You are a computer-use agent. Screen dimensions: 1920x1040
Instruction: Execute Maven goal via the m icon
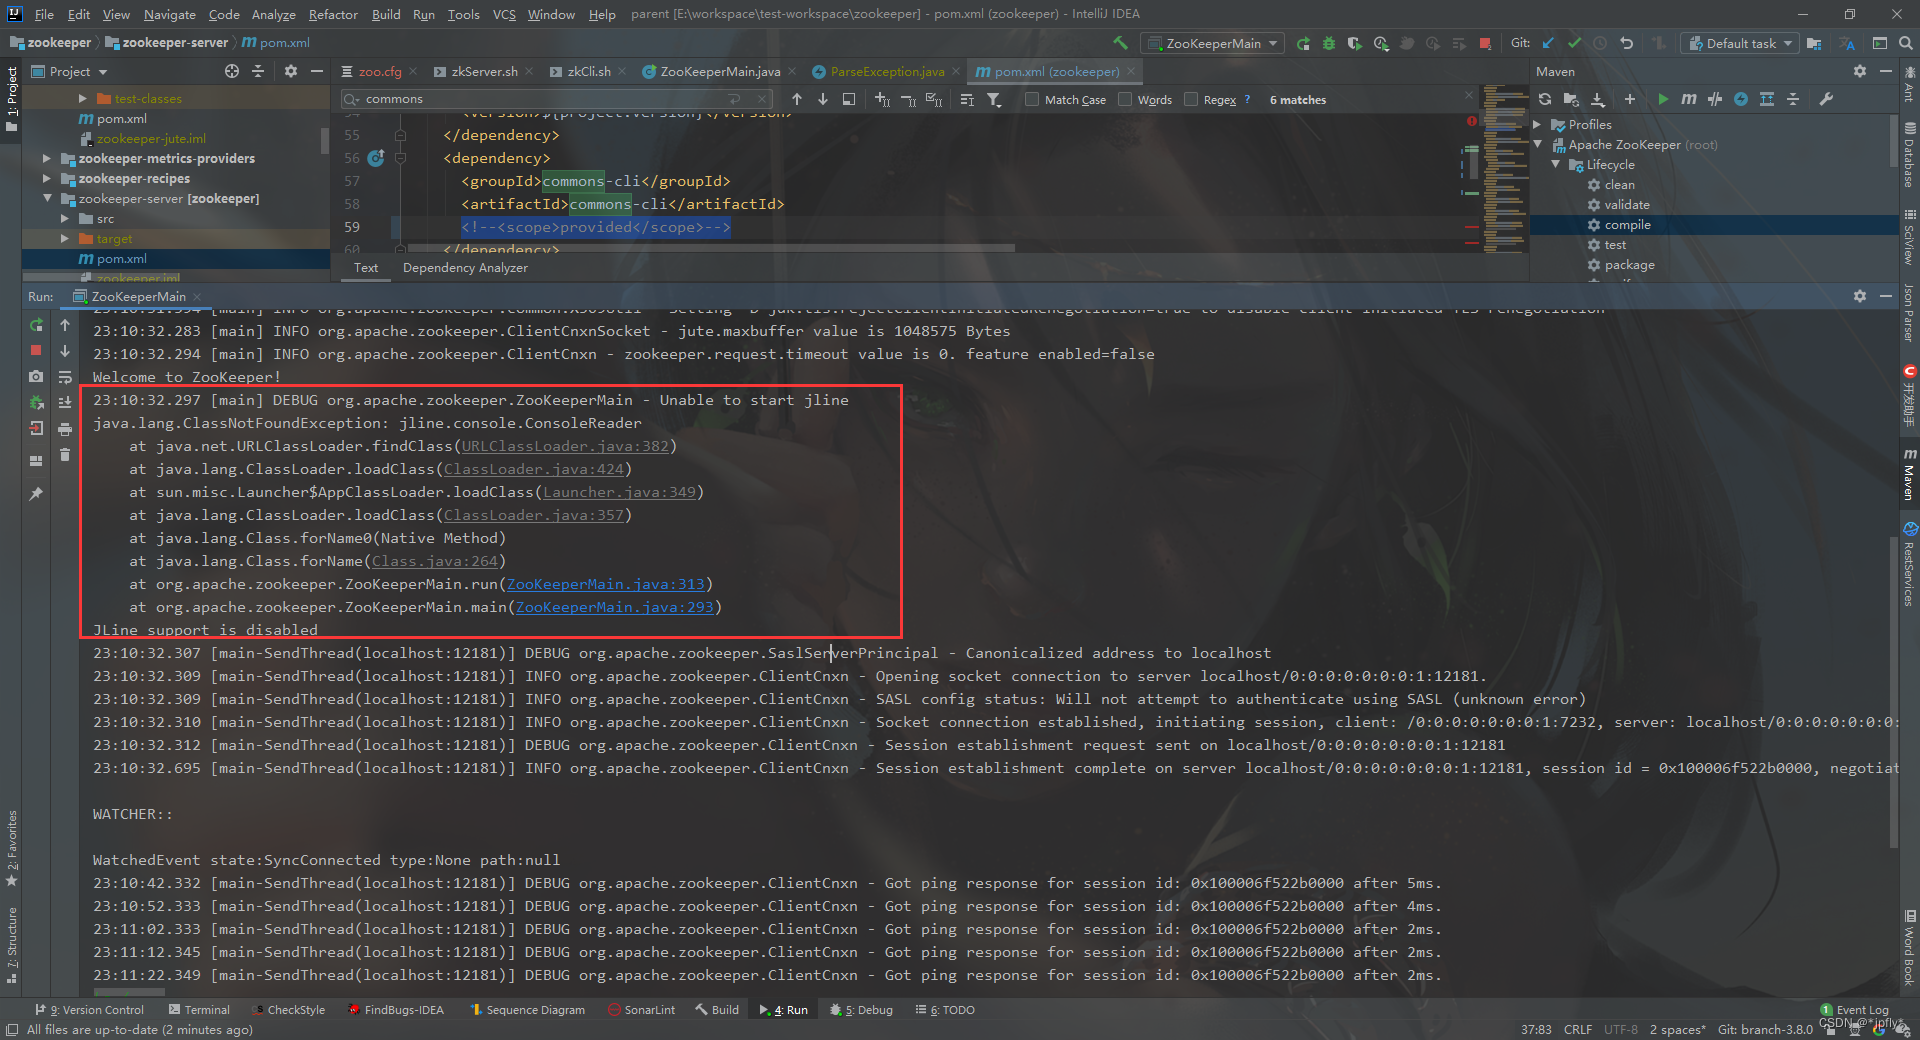click(1689, 99)
